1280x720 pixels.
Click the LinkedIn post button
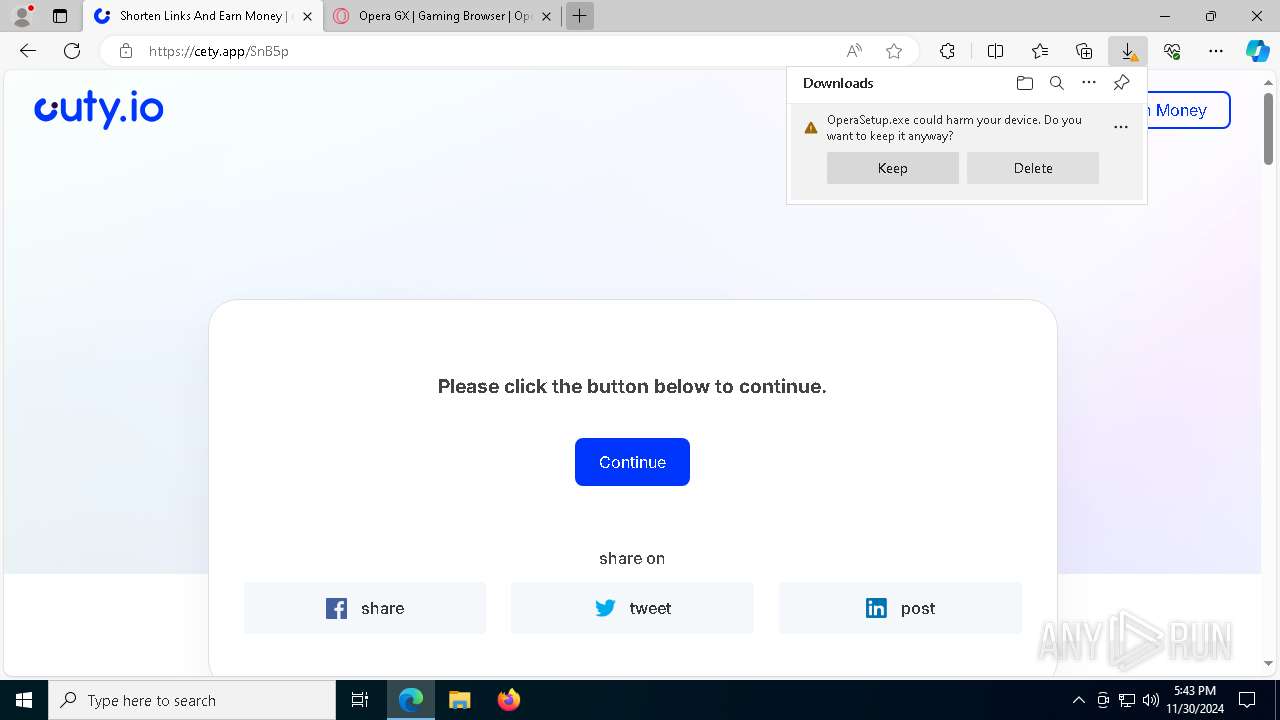900,608
